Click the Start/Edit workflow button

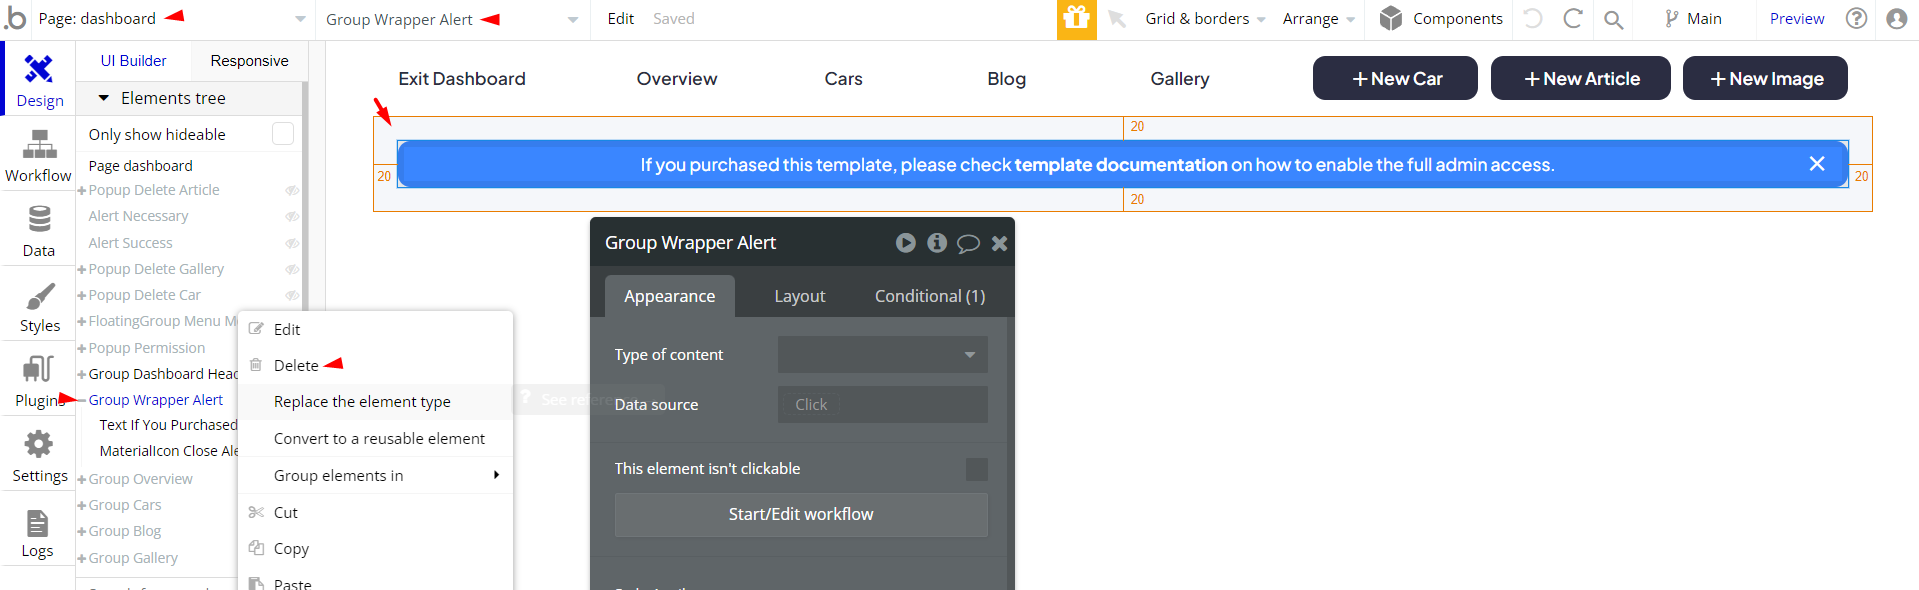[801, 514]
